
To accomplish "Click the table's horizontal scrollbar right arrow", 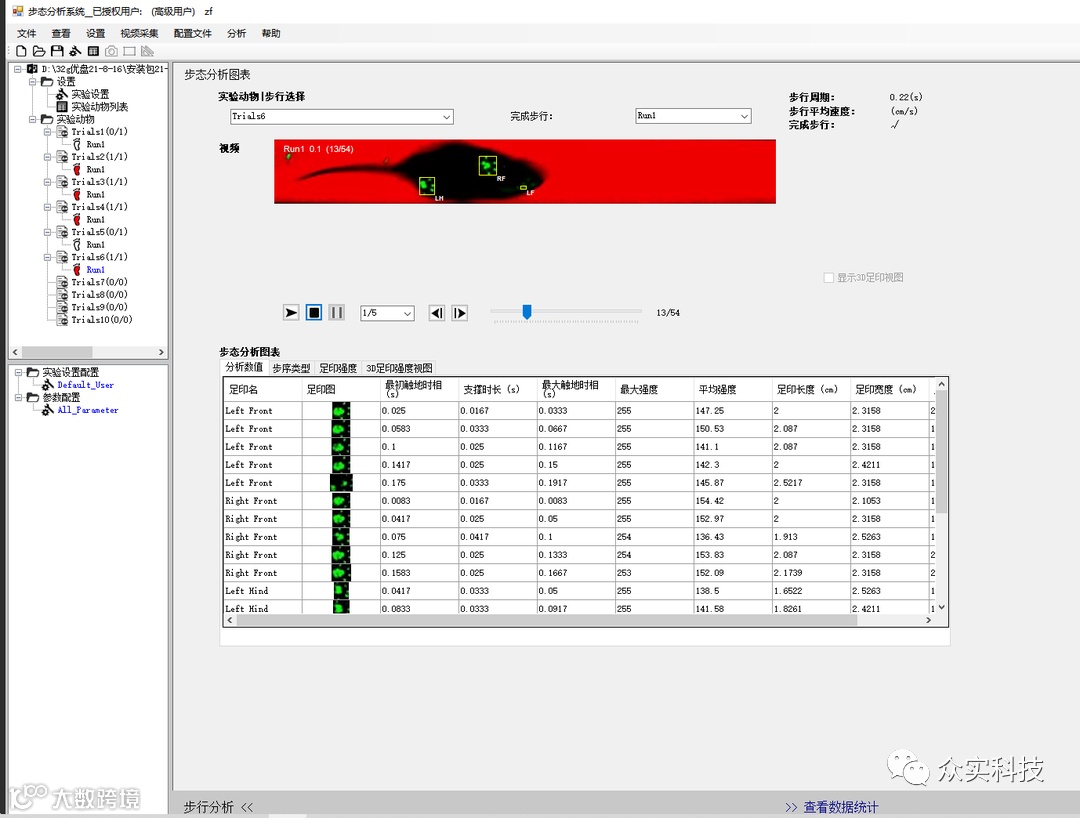I will point(928,620).
